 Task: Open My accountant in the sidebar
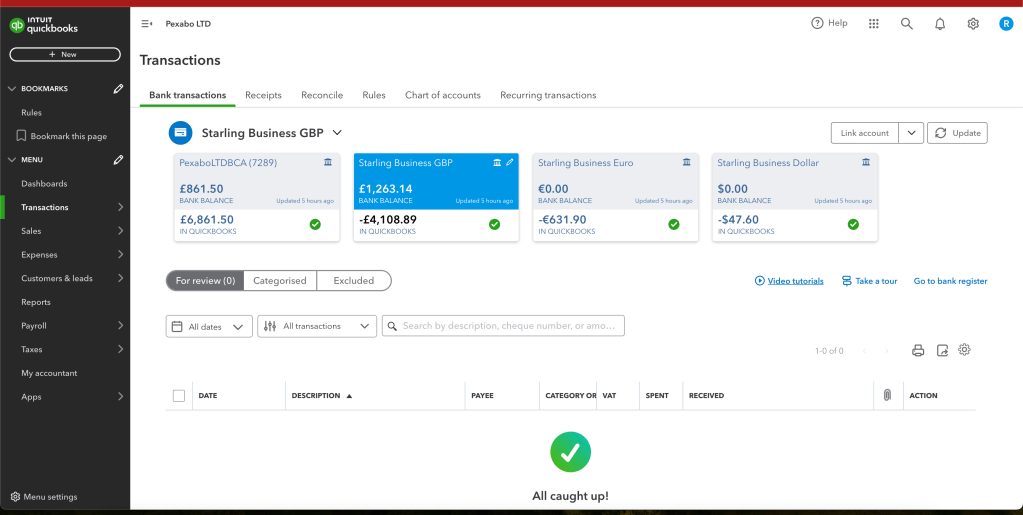(49, 373)
